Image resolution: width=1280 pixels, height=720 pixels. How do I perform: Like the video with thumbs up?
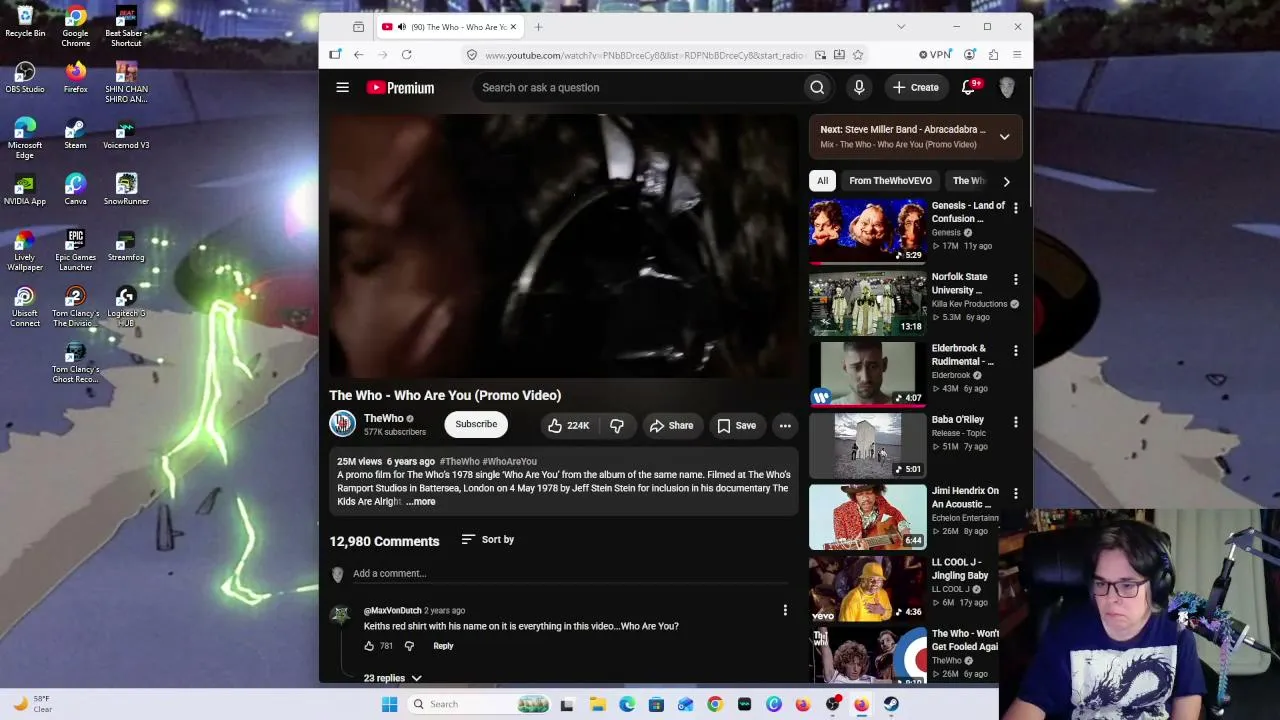pyautogui.click(x=567, y=426)
